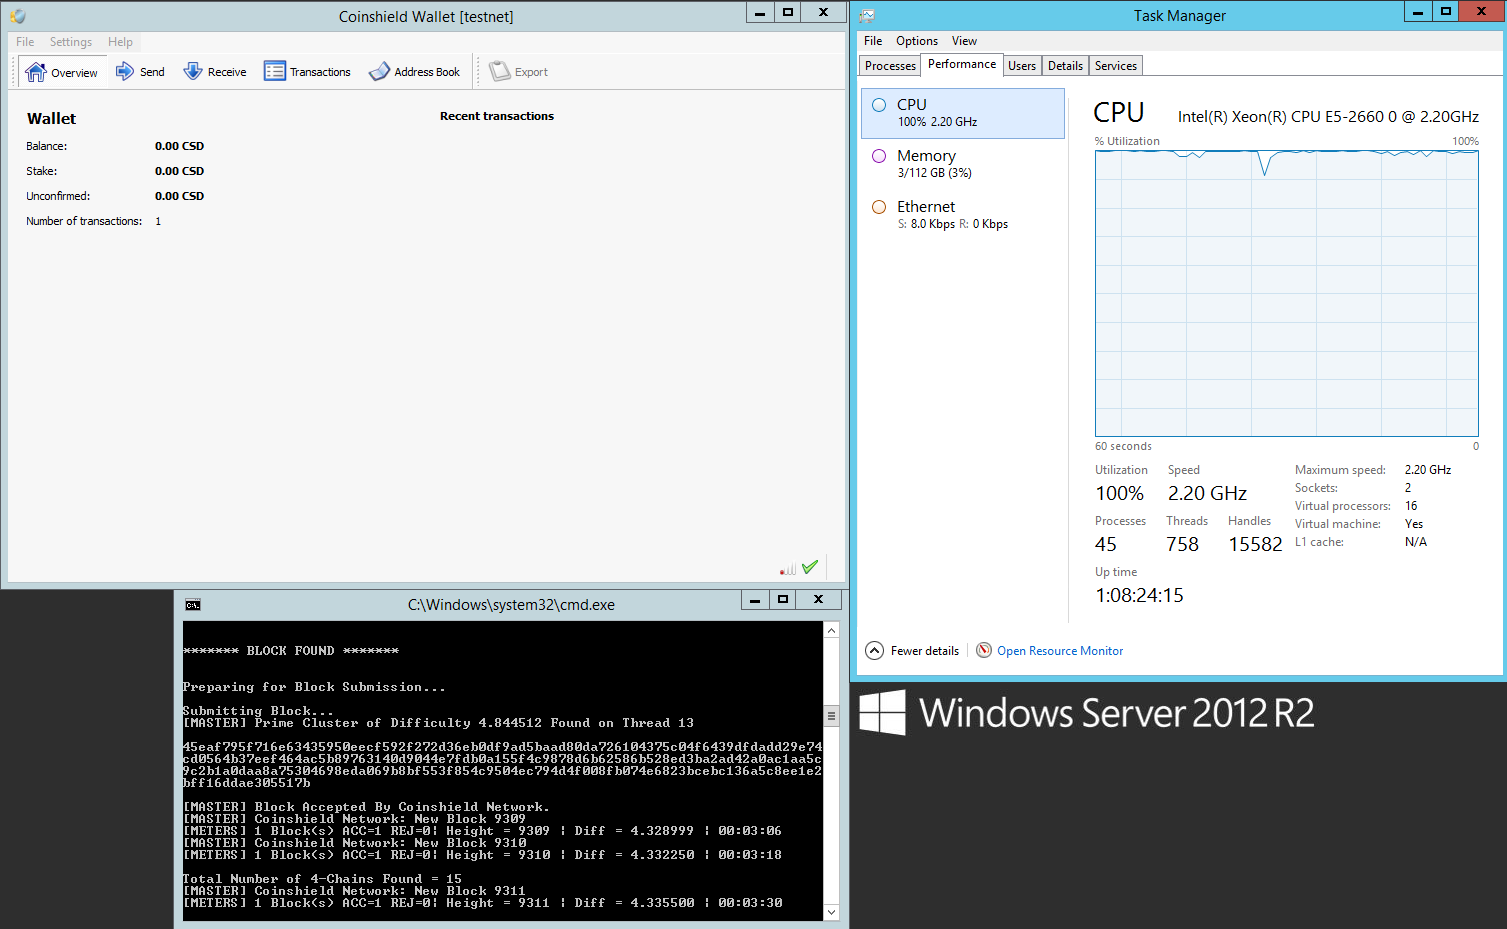Click the cmd scrollbar down arrow
This screenshot has width=1507, height=929.
point(831,912)
